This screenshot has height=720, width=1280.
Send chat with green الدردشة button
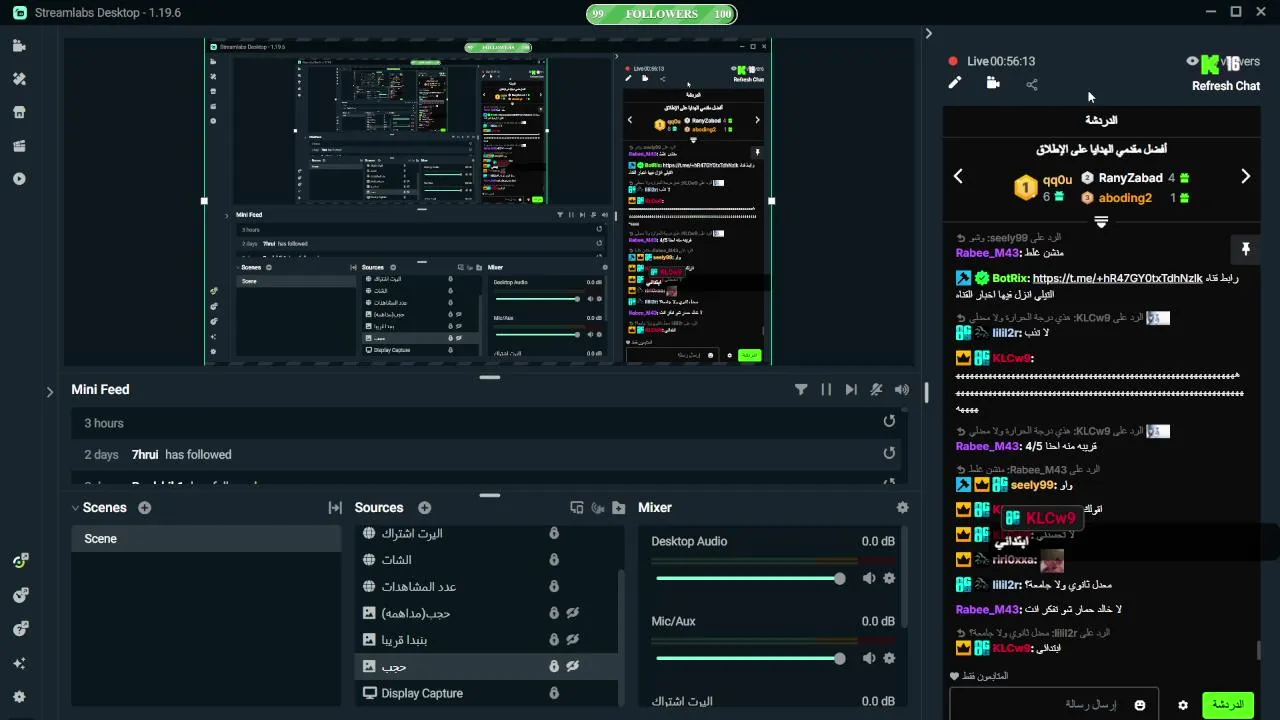pyautogui.click(x=1227, y=705)
